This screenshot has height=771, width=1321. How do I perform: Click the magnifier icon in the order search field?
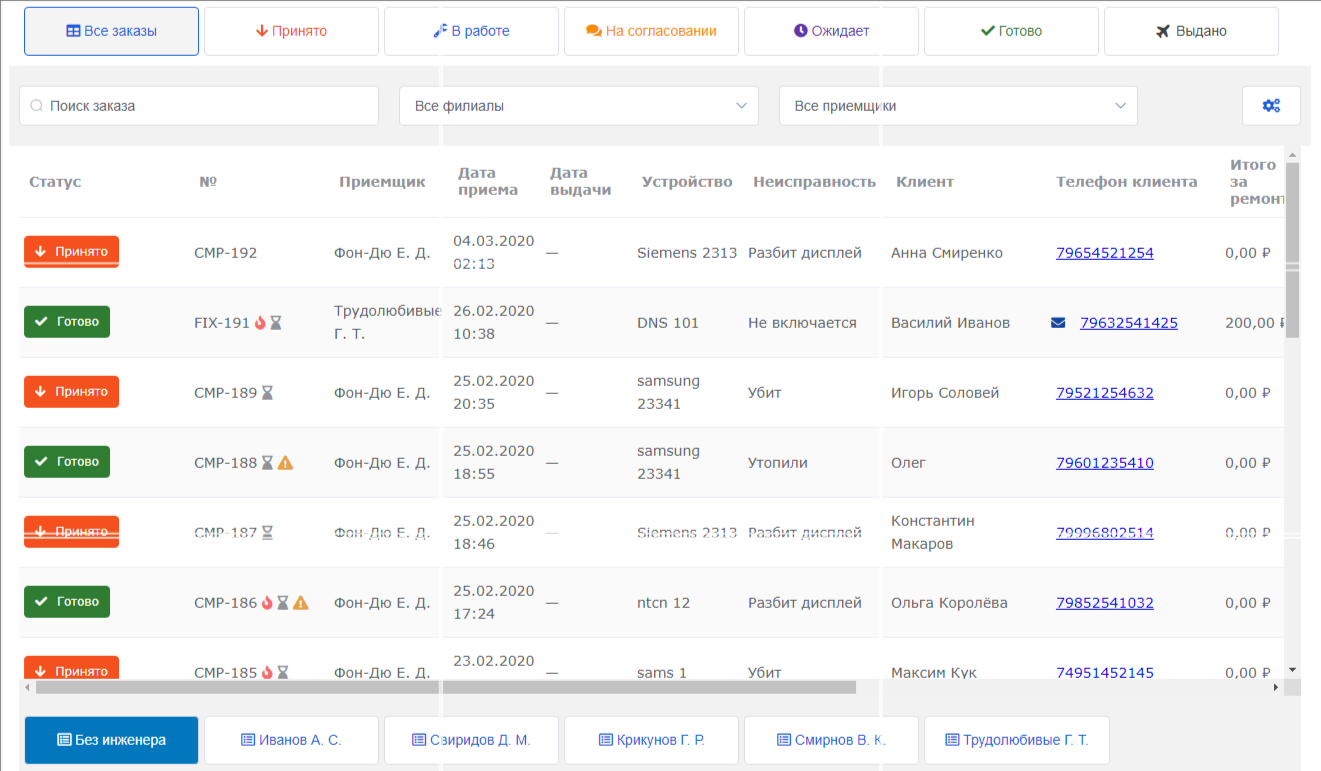37,106
